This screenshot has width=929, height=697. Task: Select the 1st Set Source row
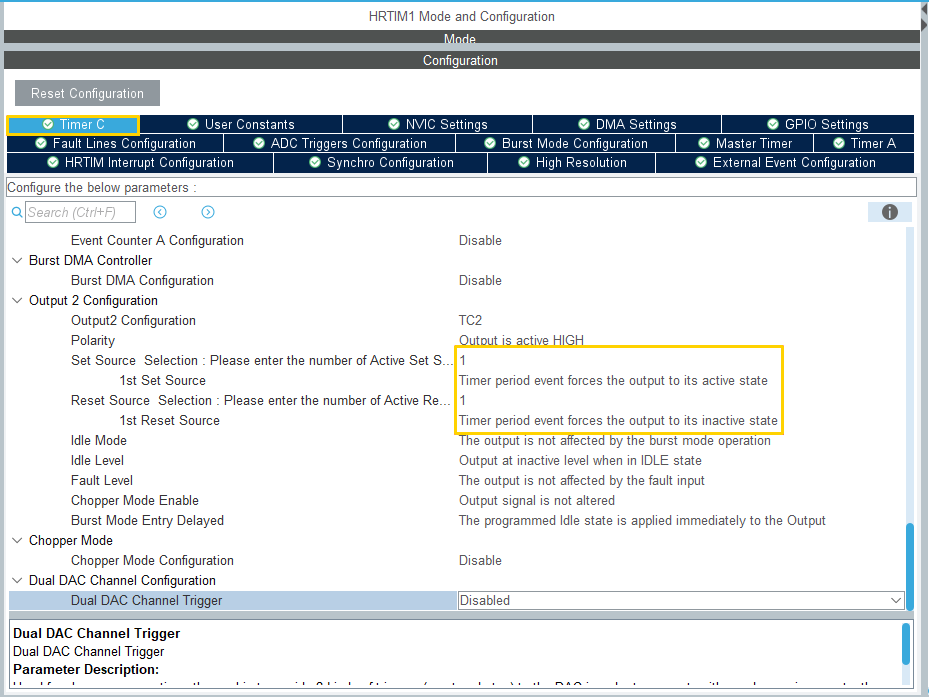(x=456, y=381)
